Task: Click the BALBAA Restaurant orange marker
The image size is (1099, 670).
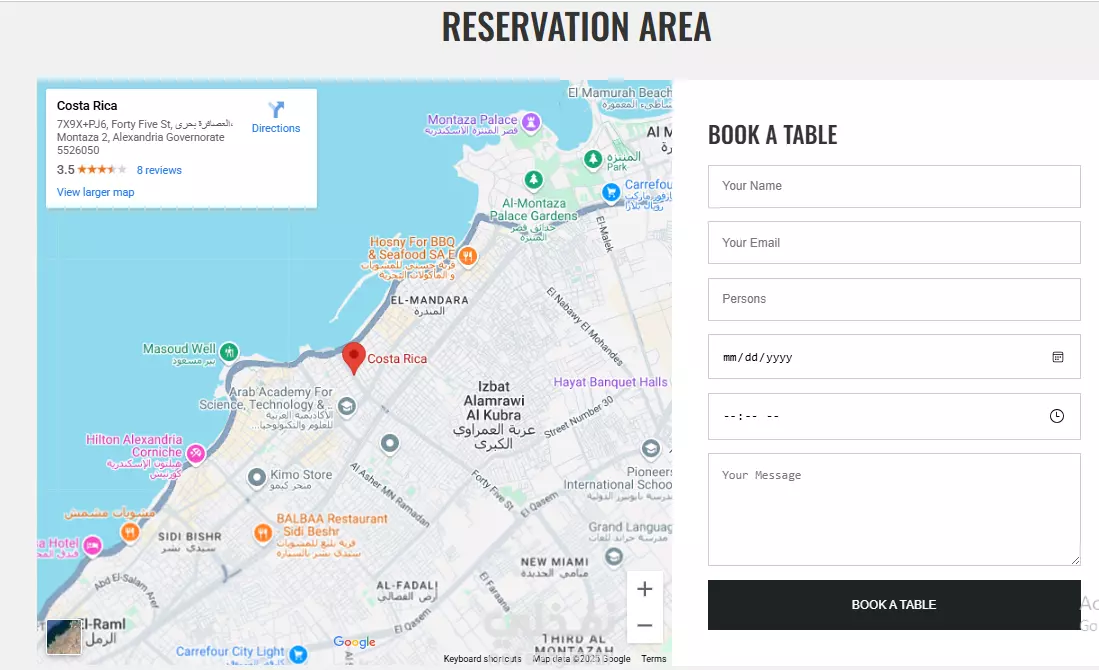Action: 263,533
